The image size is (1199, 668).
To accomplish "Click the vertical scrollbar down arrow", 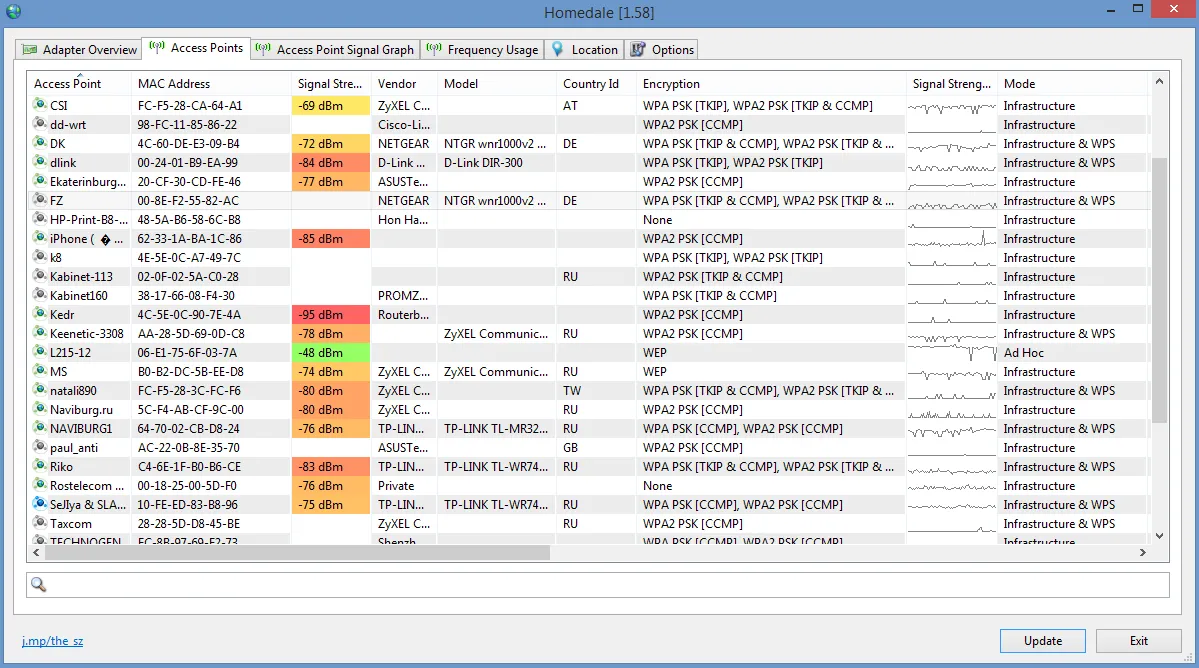I will (x=1159, y=536).
